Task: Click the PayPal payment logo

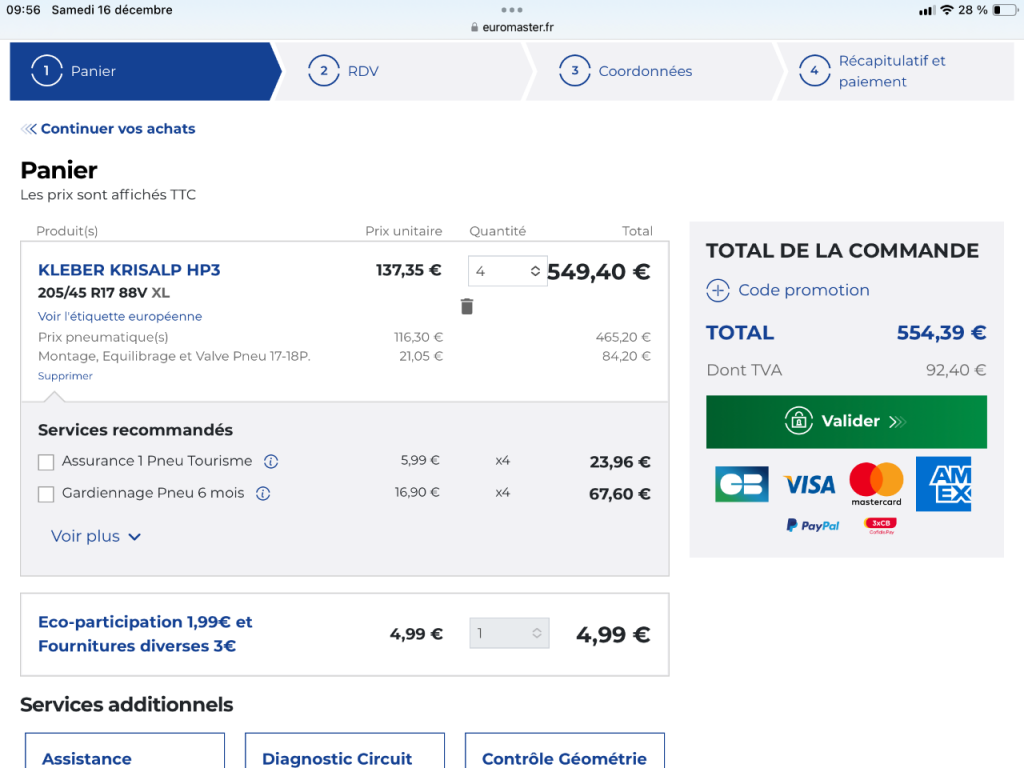Action: (x=813, y=526)
